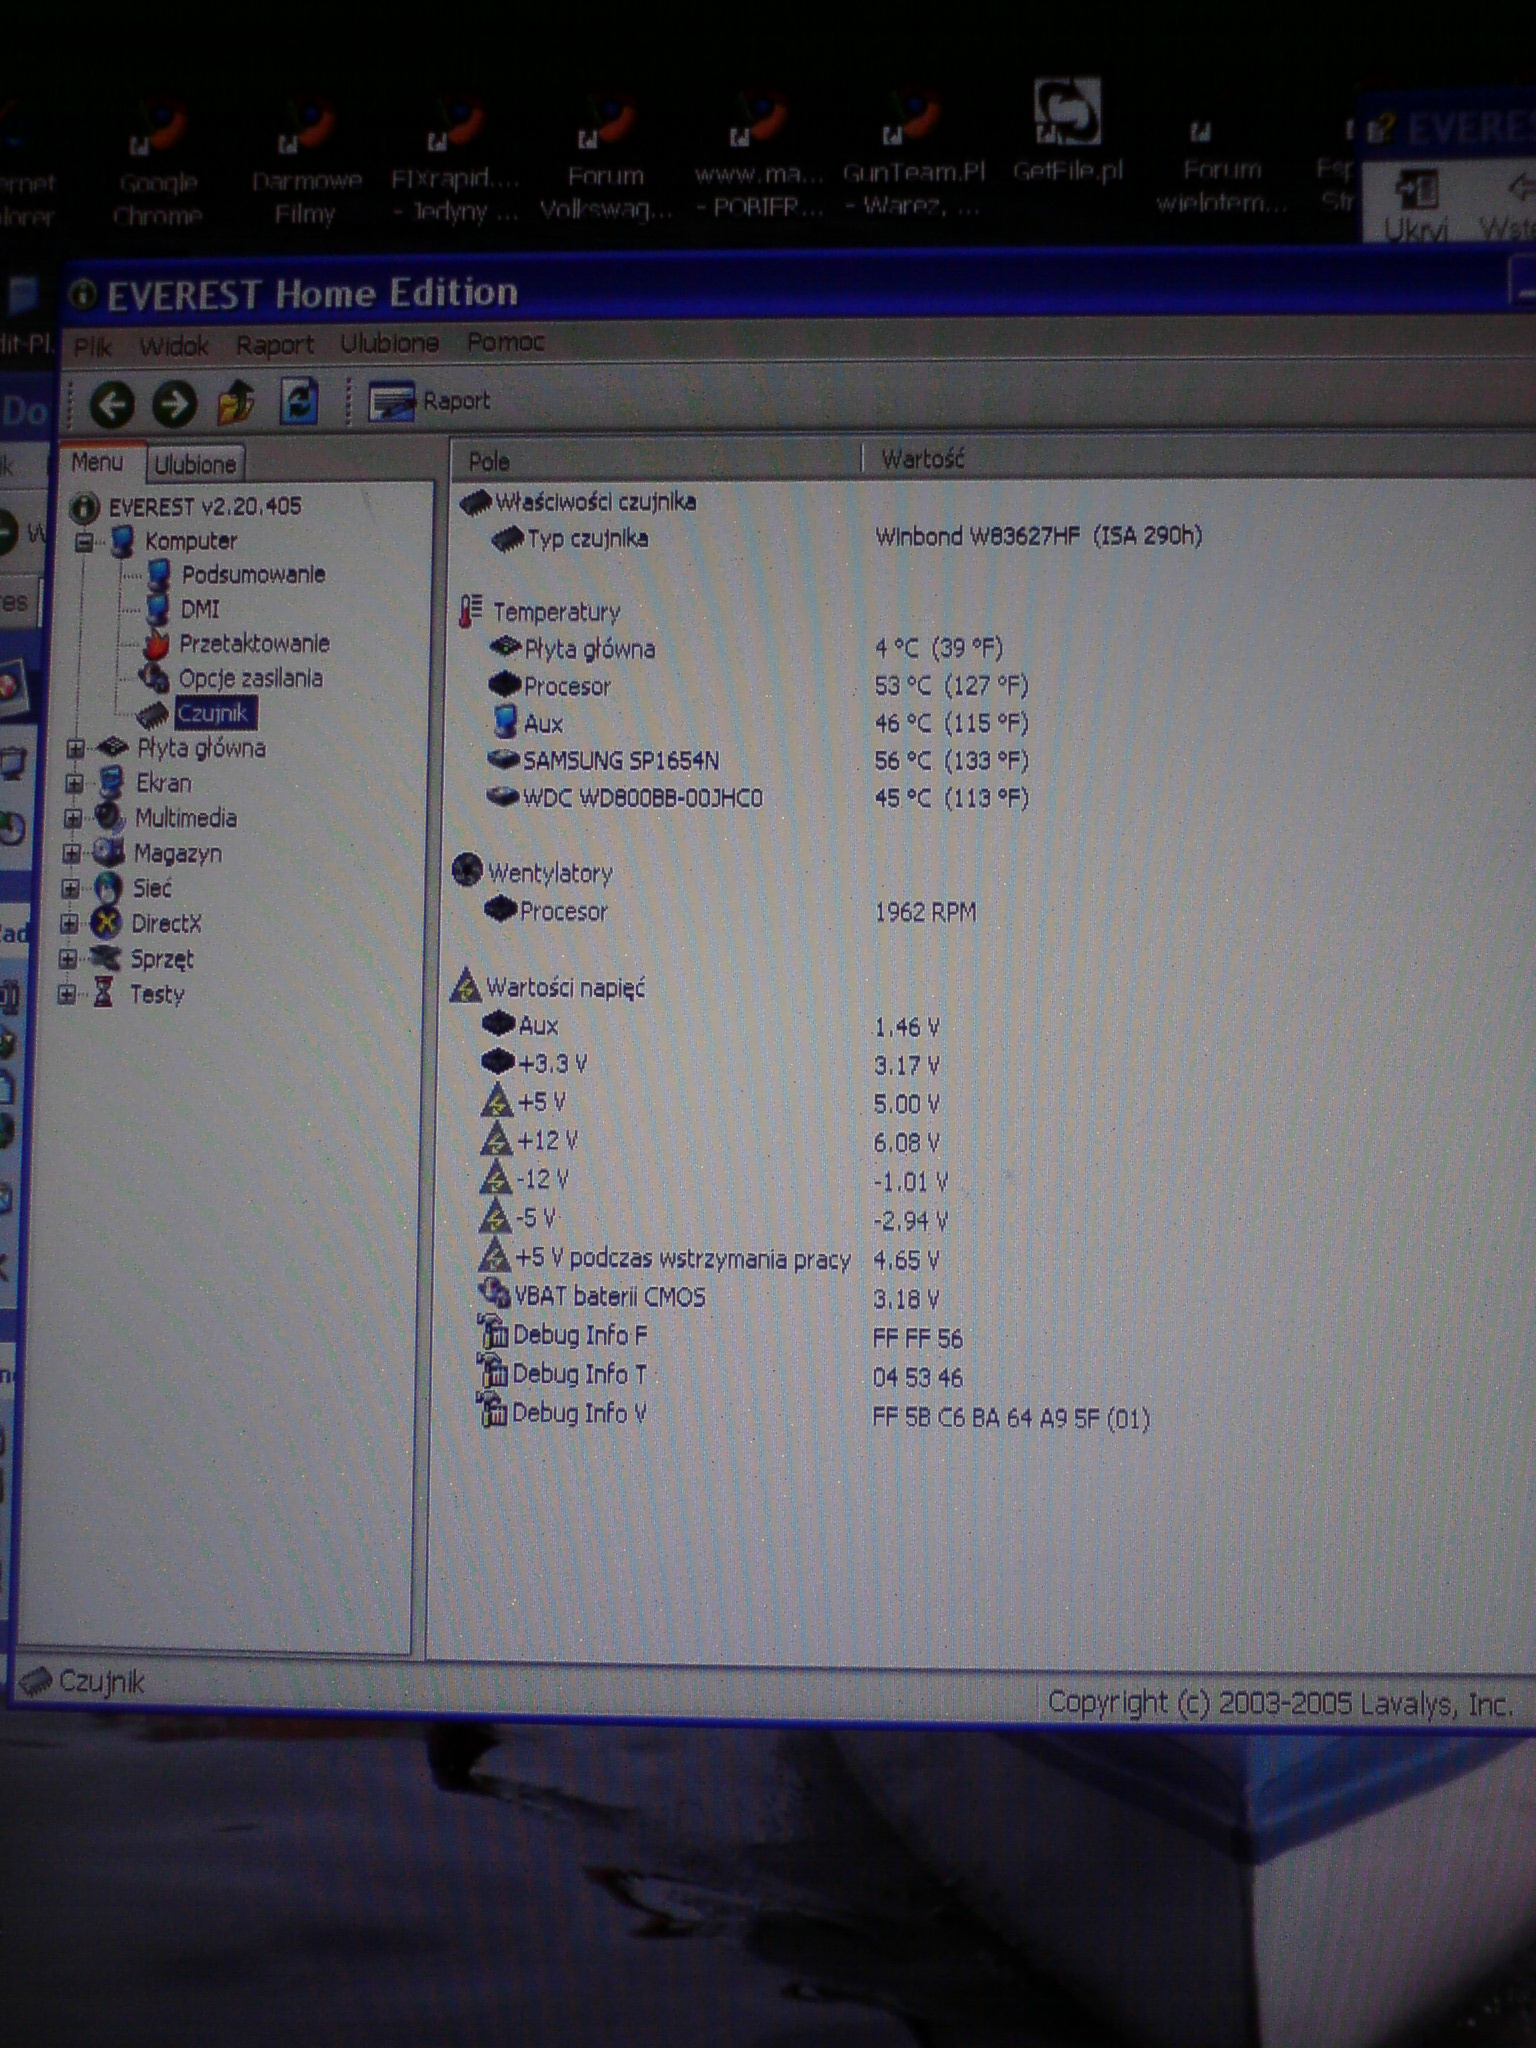Click the warning icon beside Wartości napięć
This screenshot has width=1536, height=2048.
(x=465, y=986)
